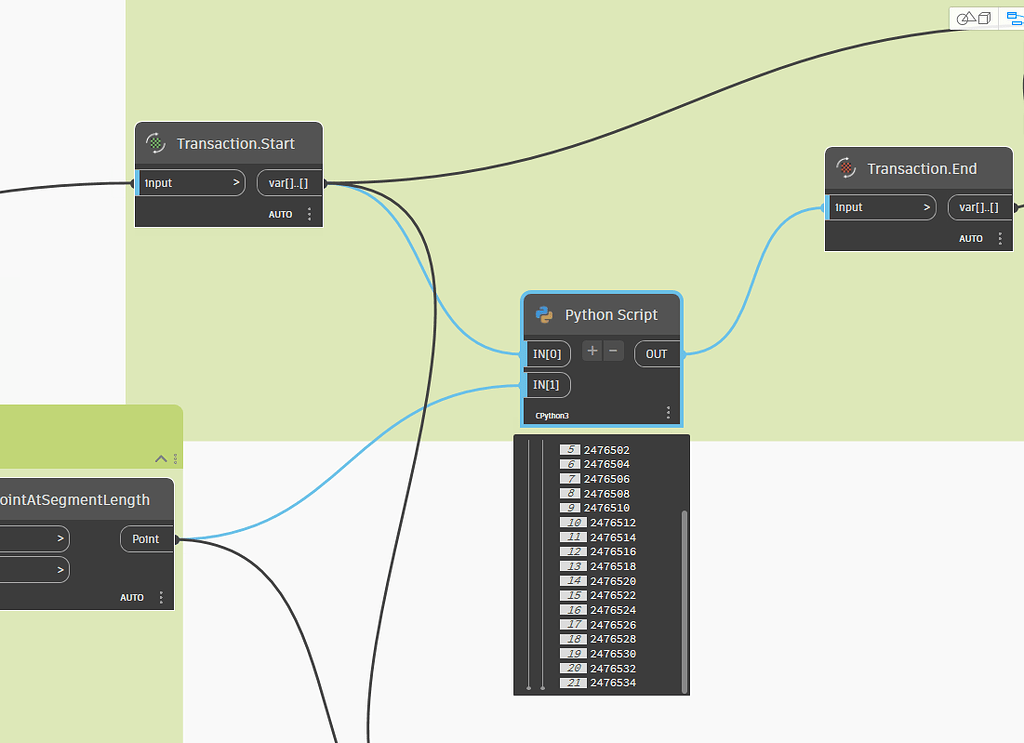Screen dimensions: 1024x743
Task: Open Transaction.End options via three-dot icon
Action: [999, 238]
